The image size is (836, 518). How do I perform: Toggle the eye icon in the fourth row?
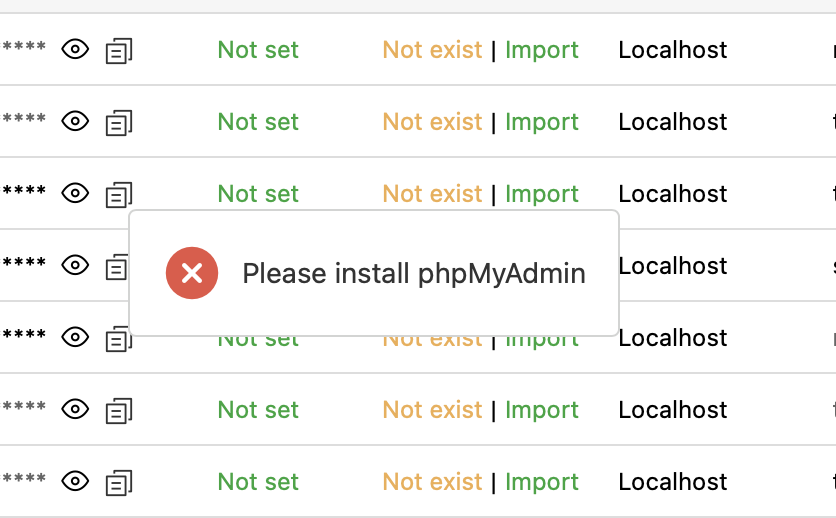[76, 265]
